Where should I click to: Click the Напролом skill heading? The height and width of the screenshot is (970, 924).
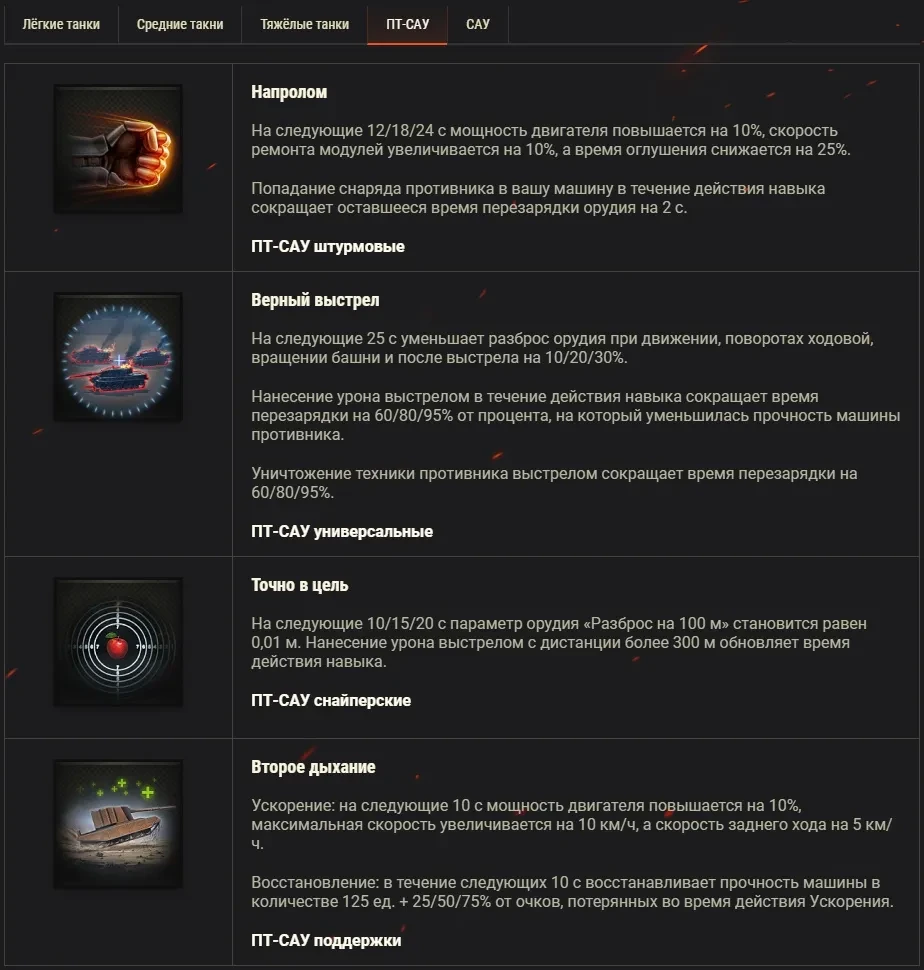tap(289, 92)
